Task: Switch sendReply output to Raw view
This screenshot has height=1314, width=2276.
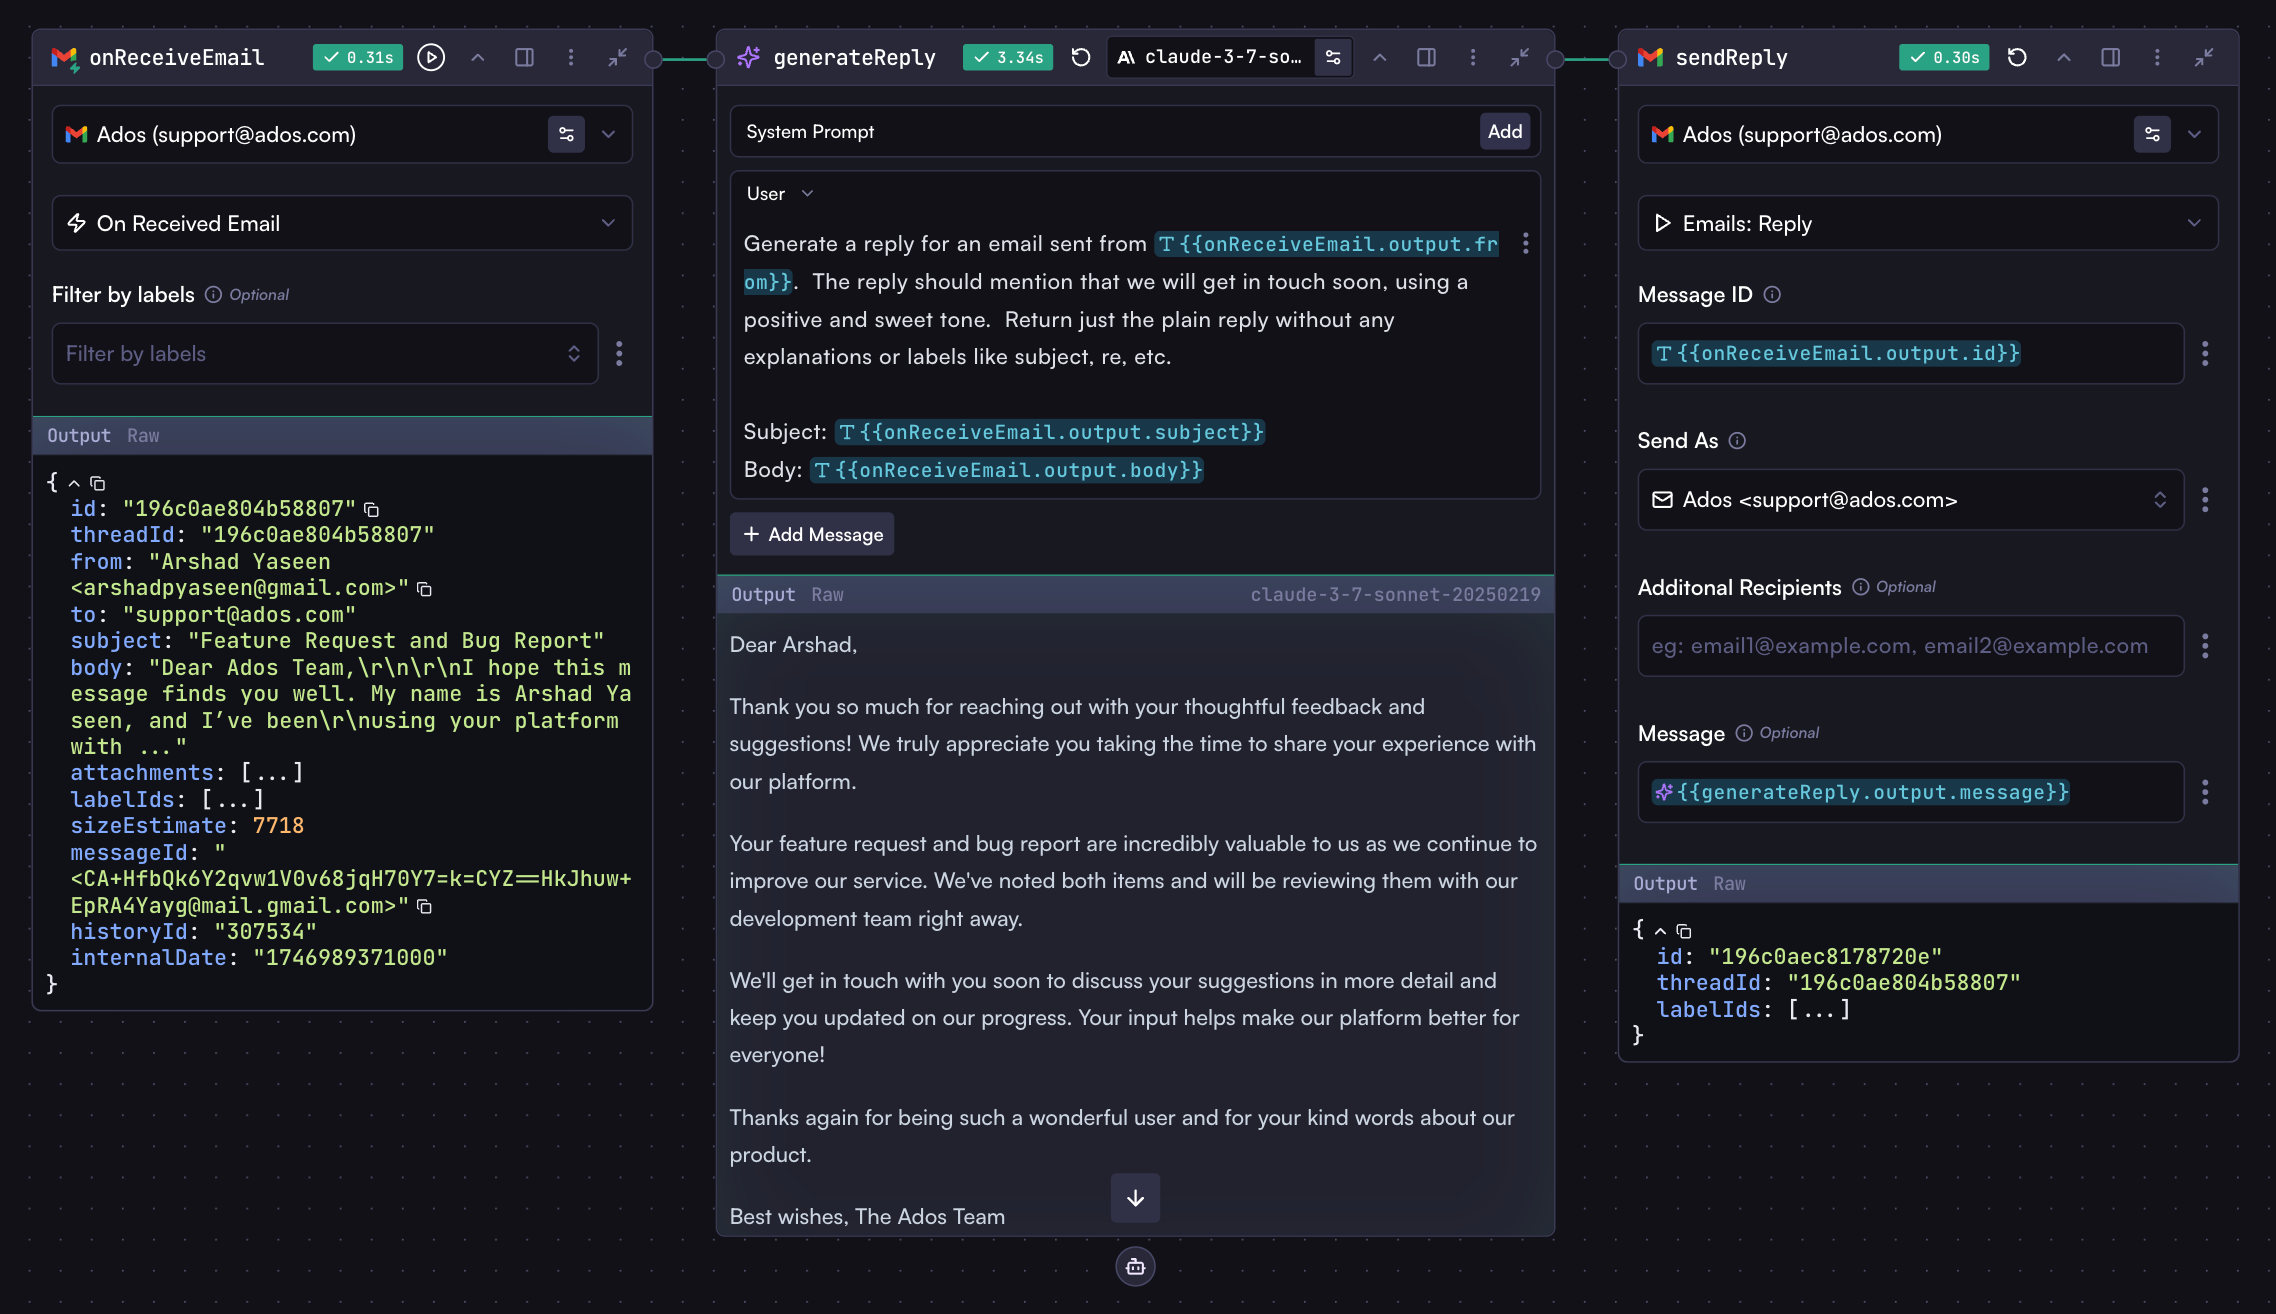Action: [x=1729, y=883]
